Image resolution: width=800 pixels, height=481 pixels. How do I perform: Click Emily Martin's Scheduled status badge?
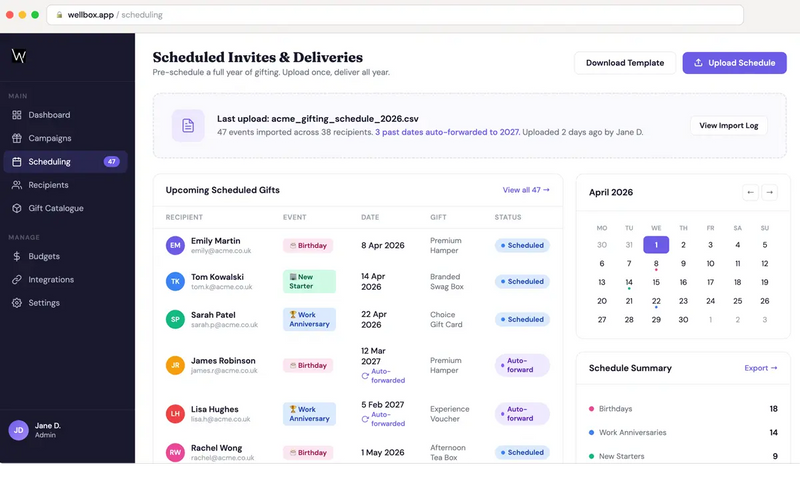point(522,245)
